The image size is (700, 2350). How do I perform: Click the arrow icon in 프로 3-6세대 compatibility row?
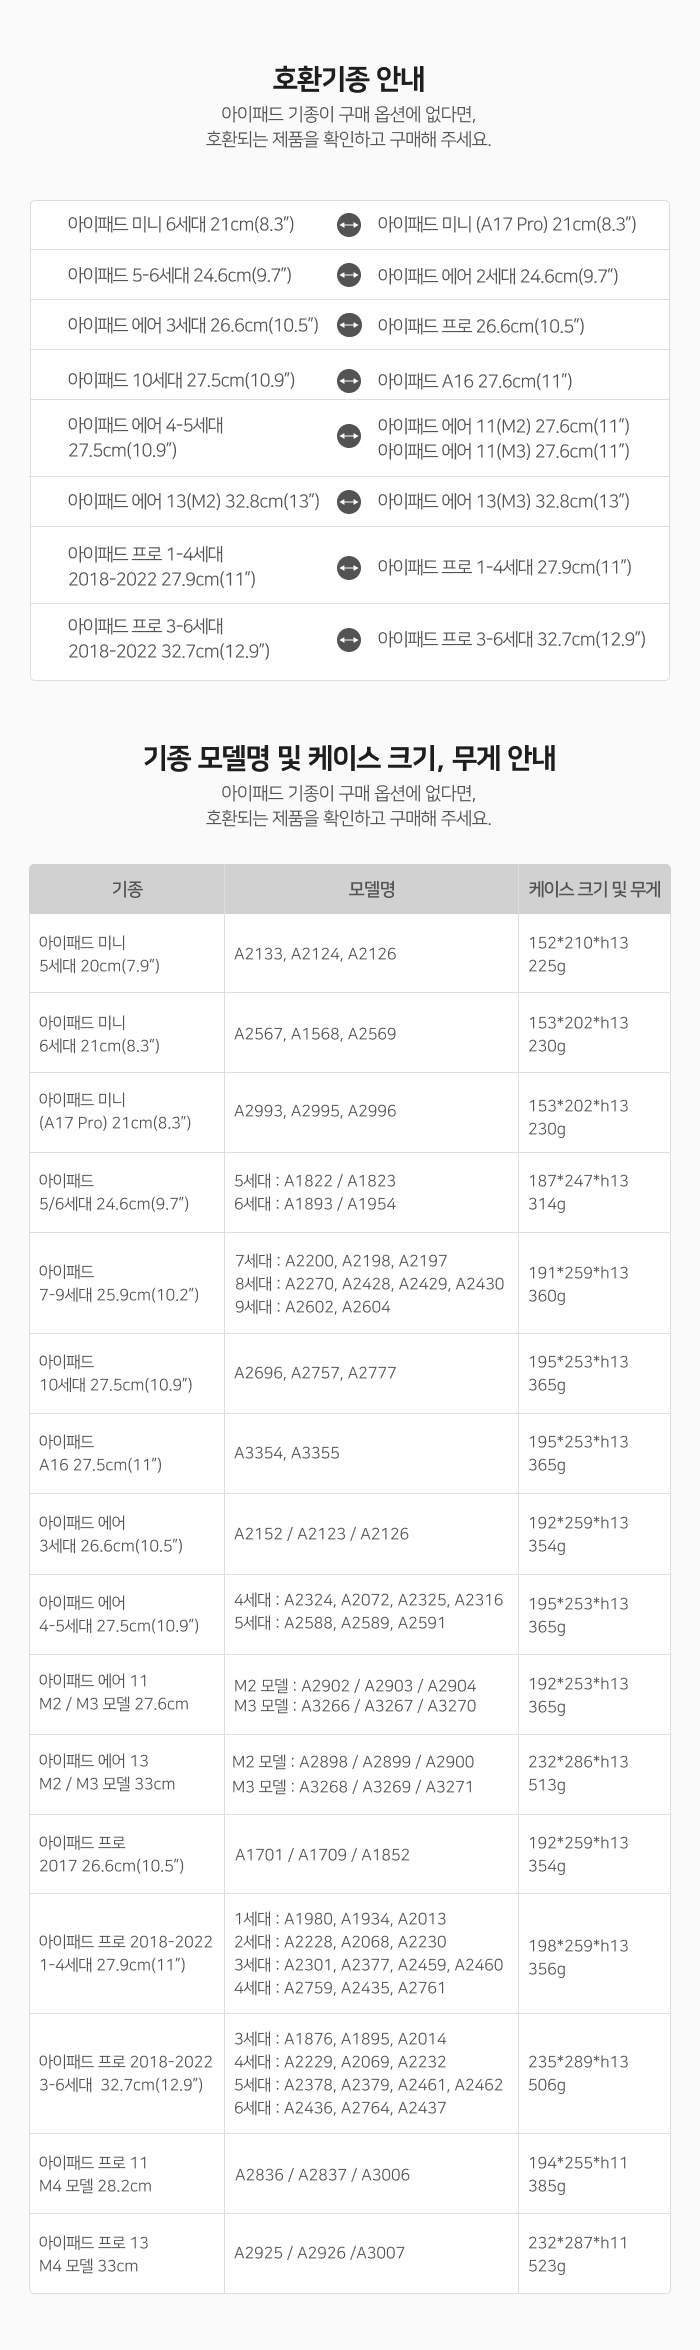tap(348, 639)
